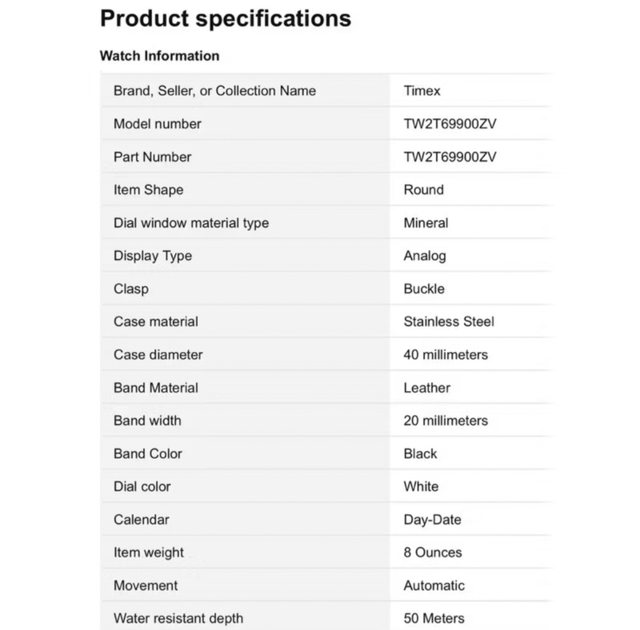Screen dimensions: 640x630
Task: Select the 50 Meters water resistance value
Action: pyautogui.click(x=434, y=618)
